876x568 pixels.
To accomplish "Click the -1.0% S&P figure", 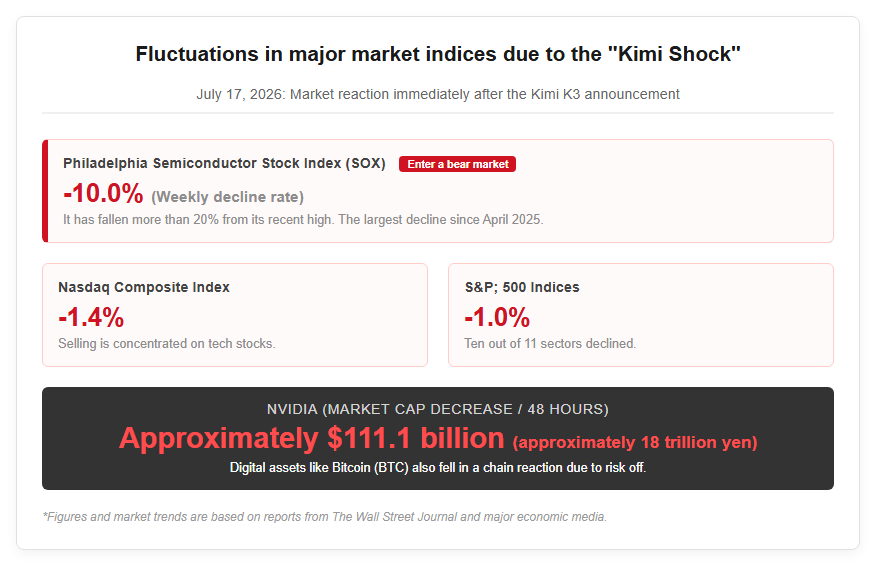I will pos(497,317).
